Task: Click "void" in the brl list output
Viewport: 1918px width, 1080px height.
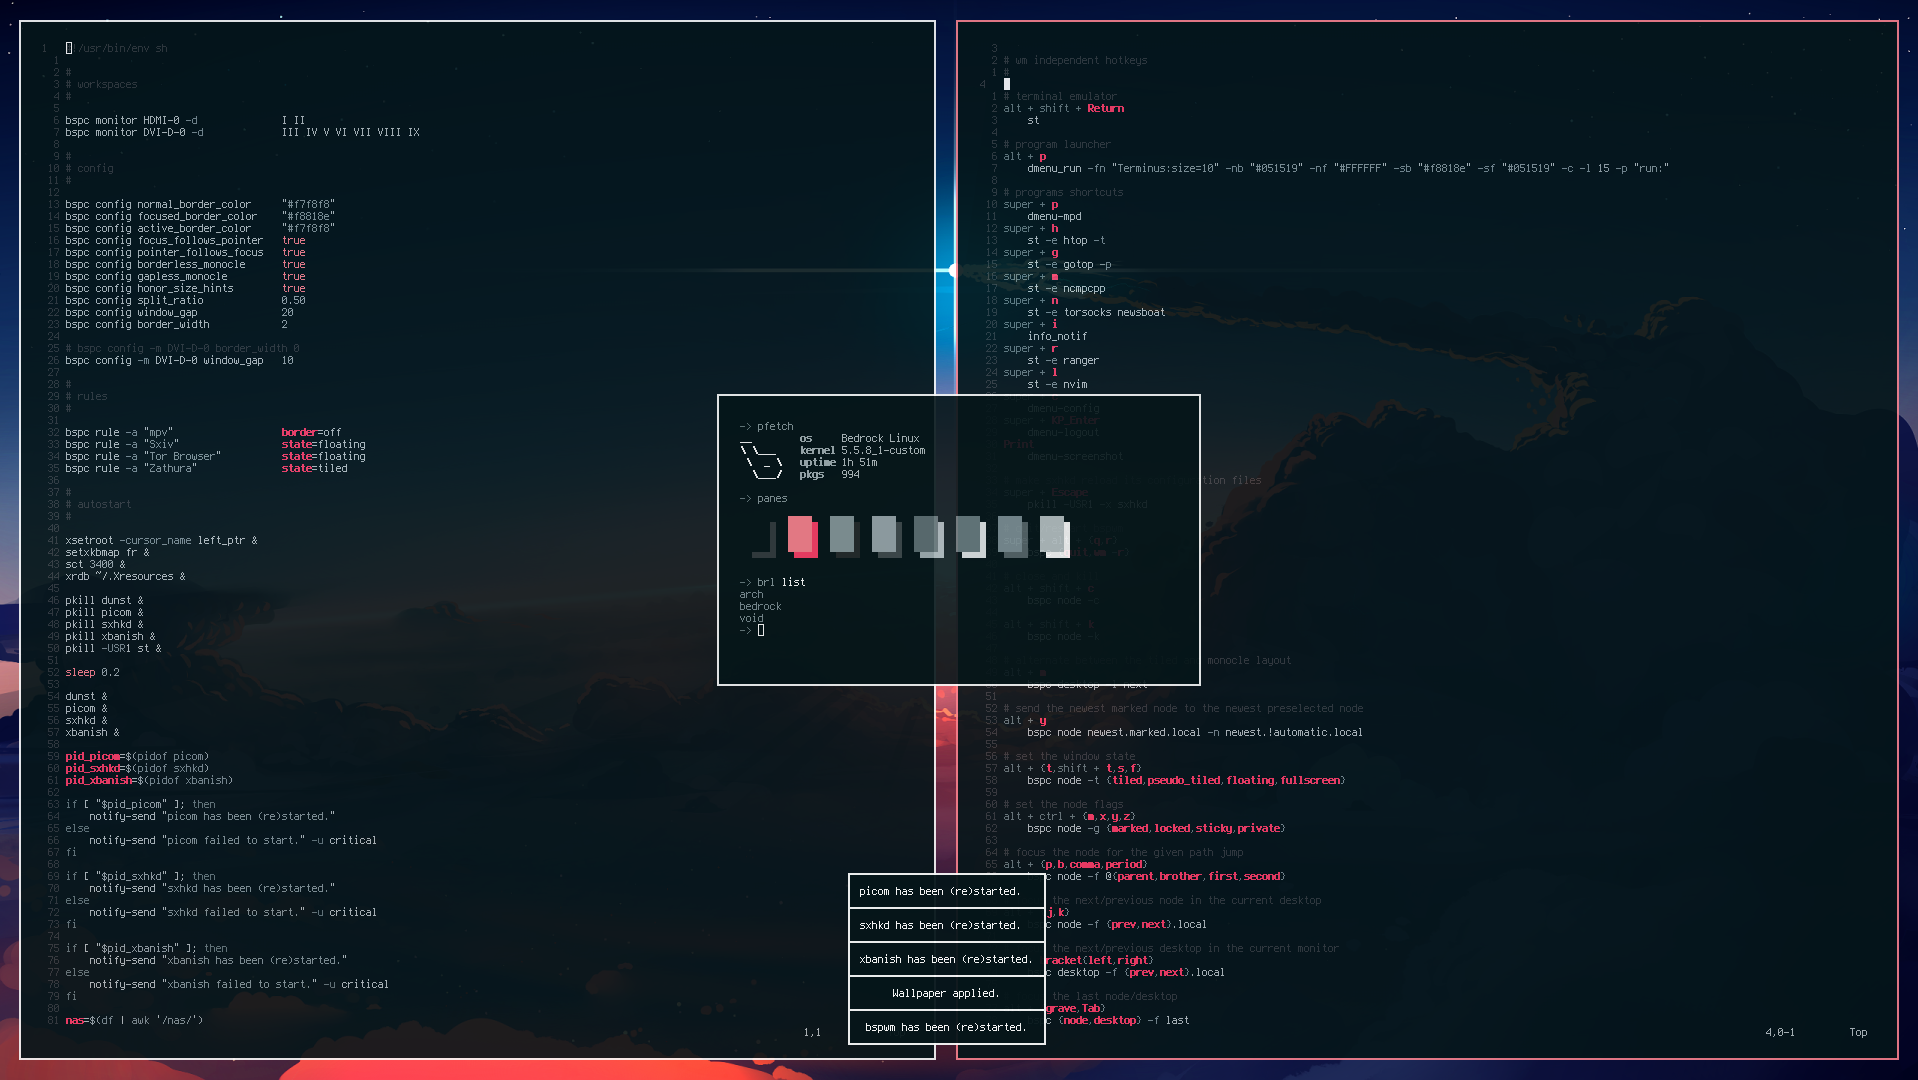Action: (x=751, y=618)
